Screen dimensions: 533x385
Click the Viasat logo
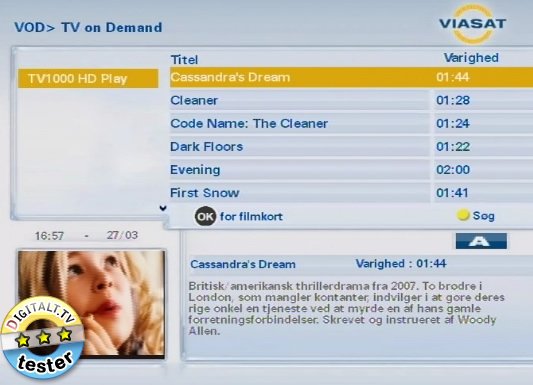pyautogui.click(x=472, y=24)
